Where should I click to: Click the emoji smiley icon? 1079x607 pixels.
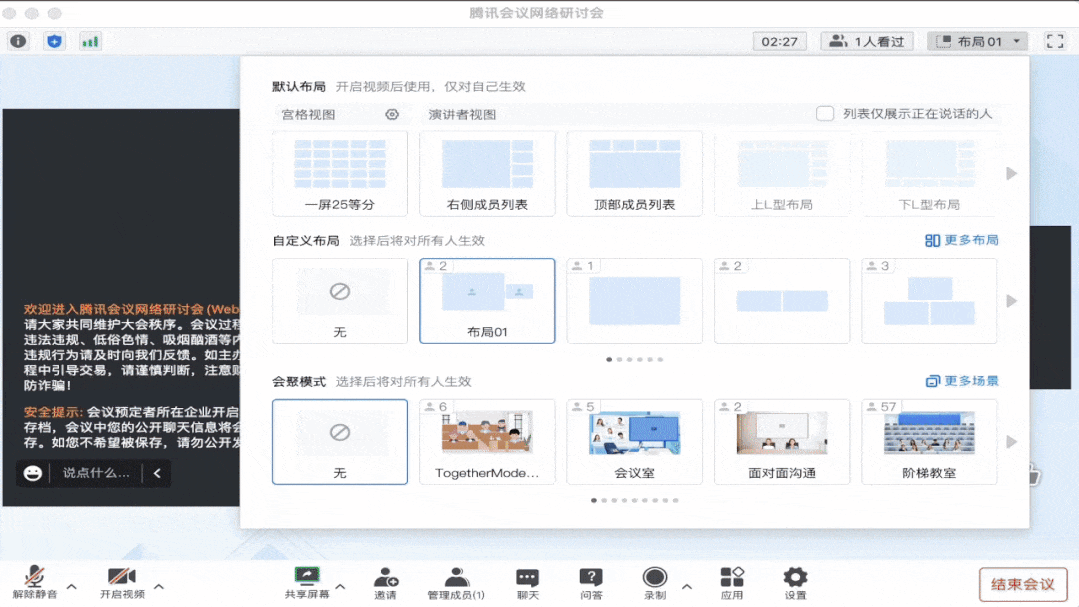pyautogui.click(x=32, y=473)
